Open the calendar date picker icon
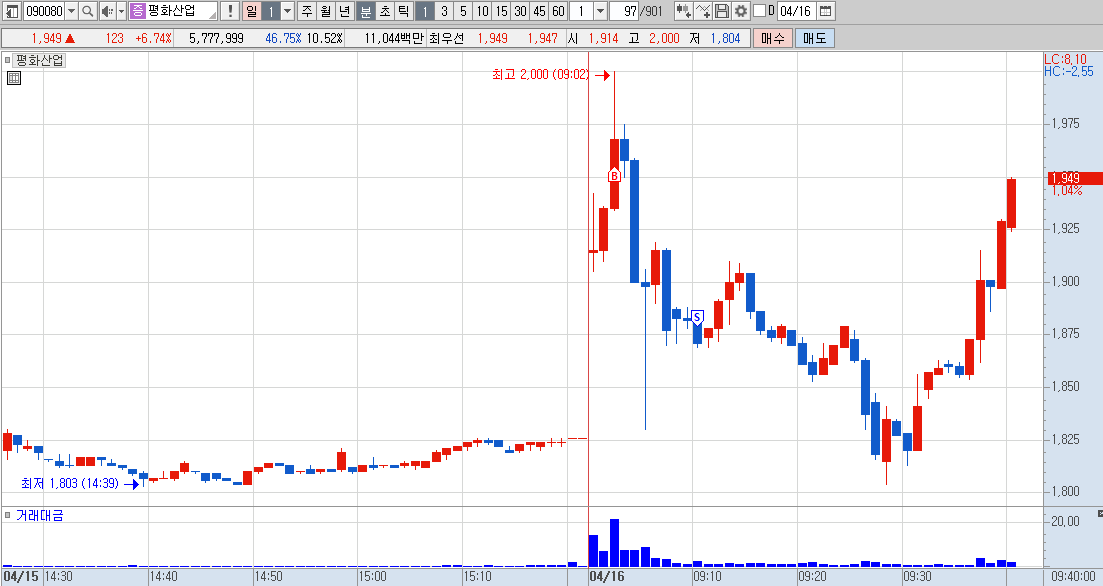Viewport: 1103px width, 586px height. [827, 11]
